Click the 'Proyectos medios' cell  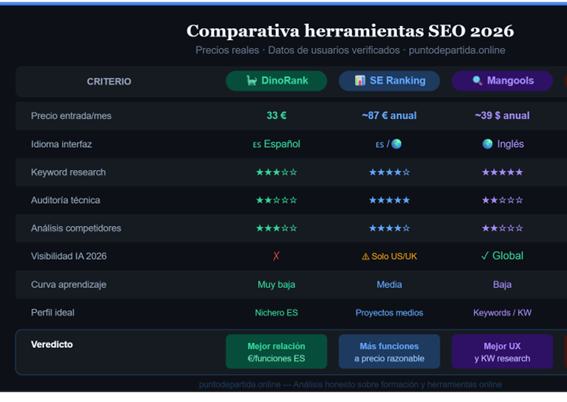[389, 312]
